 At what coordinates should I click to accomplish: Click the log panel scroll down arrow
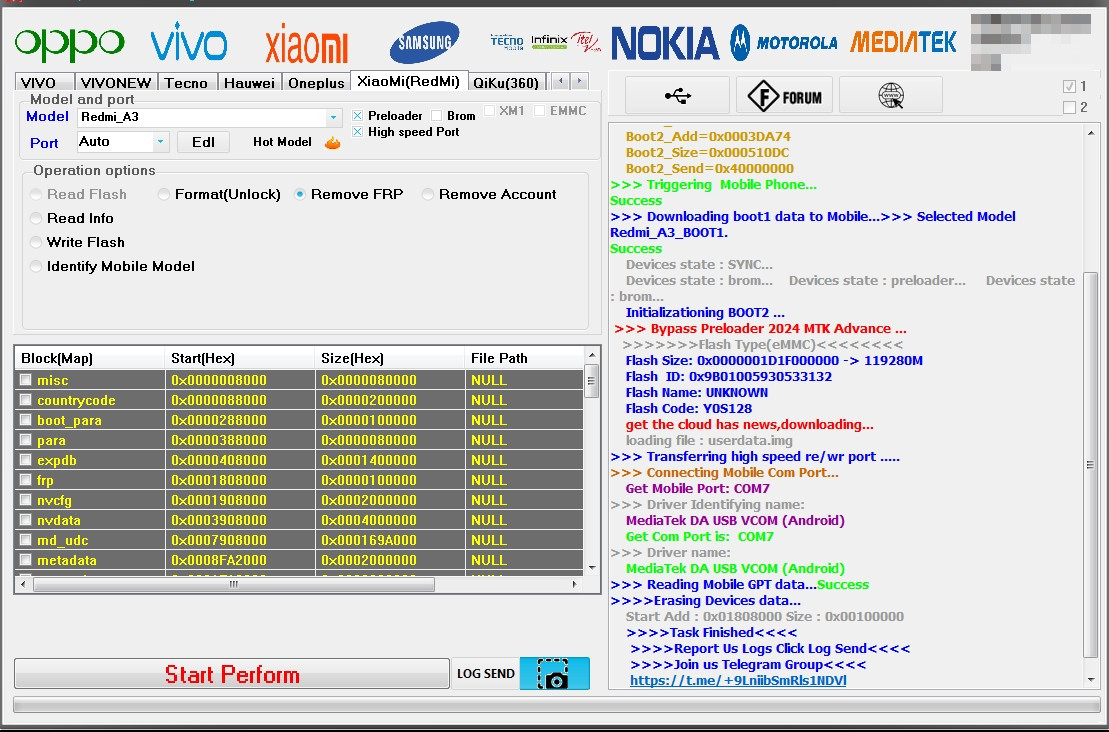pyautogui.click(x=1090, y=680)
